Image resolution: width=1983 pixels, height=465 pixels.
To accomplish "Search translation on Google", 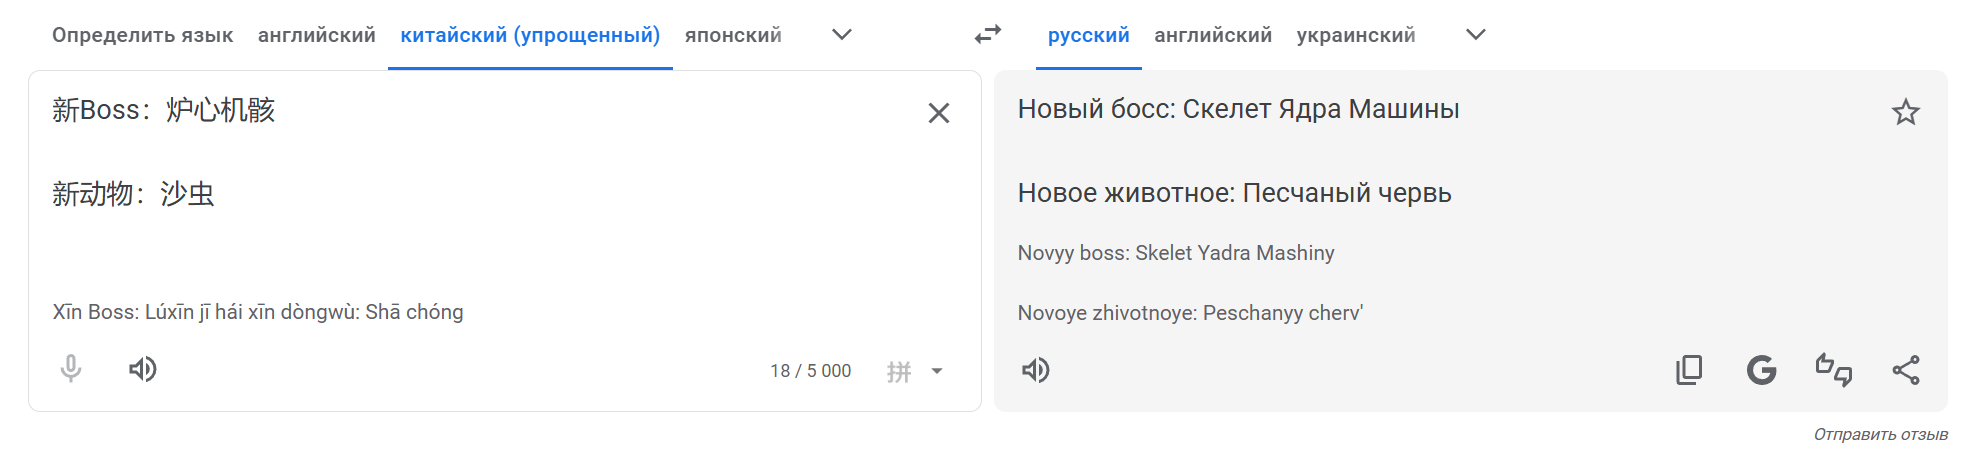I will click(1761, 370).
